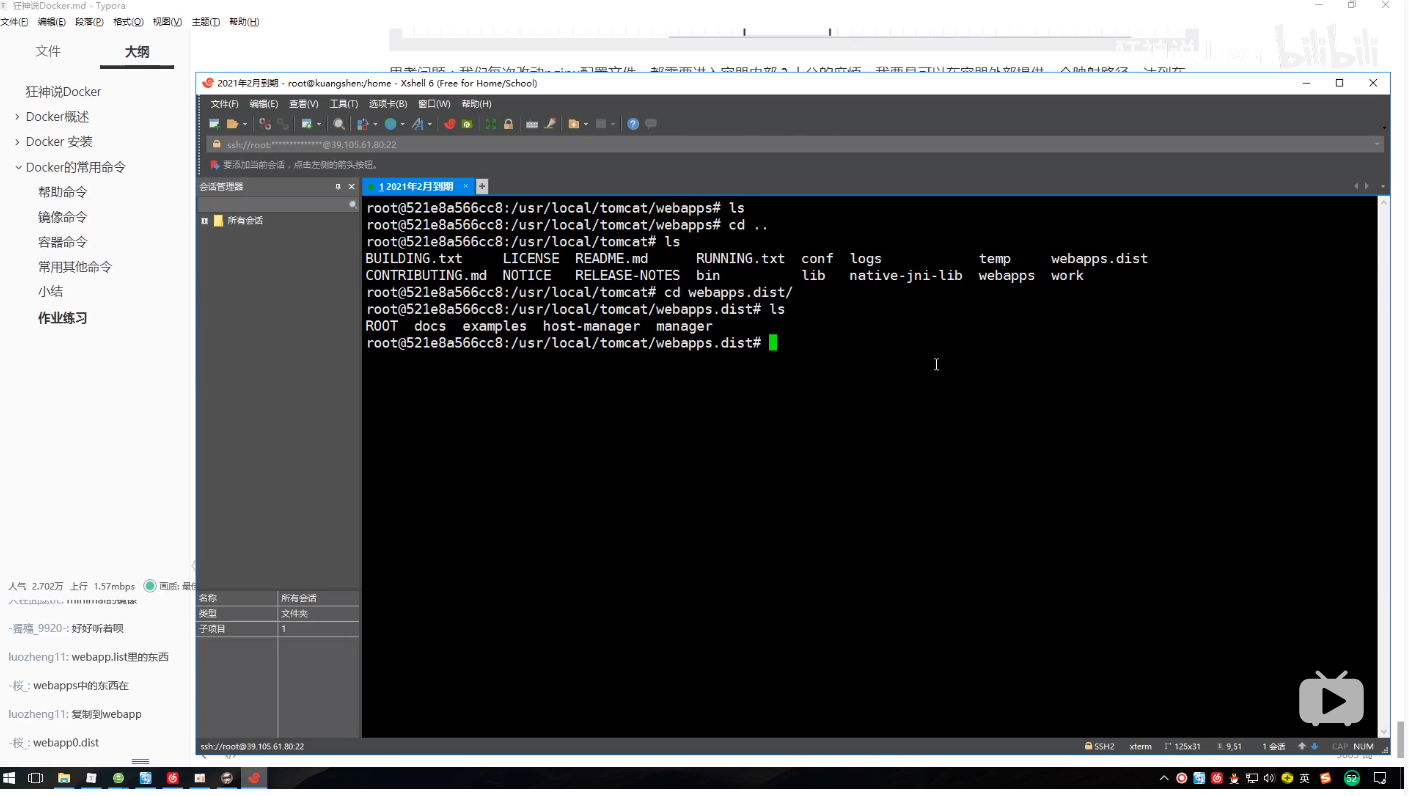This screenshot has height=796, width=1409.
Task: Open the 查看(V) menu in Xshell
Action: point(304,104)
